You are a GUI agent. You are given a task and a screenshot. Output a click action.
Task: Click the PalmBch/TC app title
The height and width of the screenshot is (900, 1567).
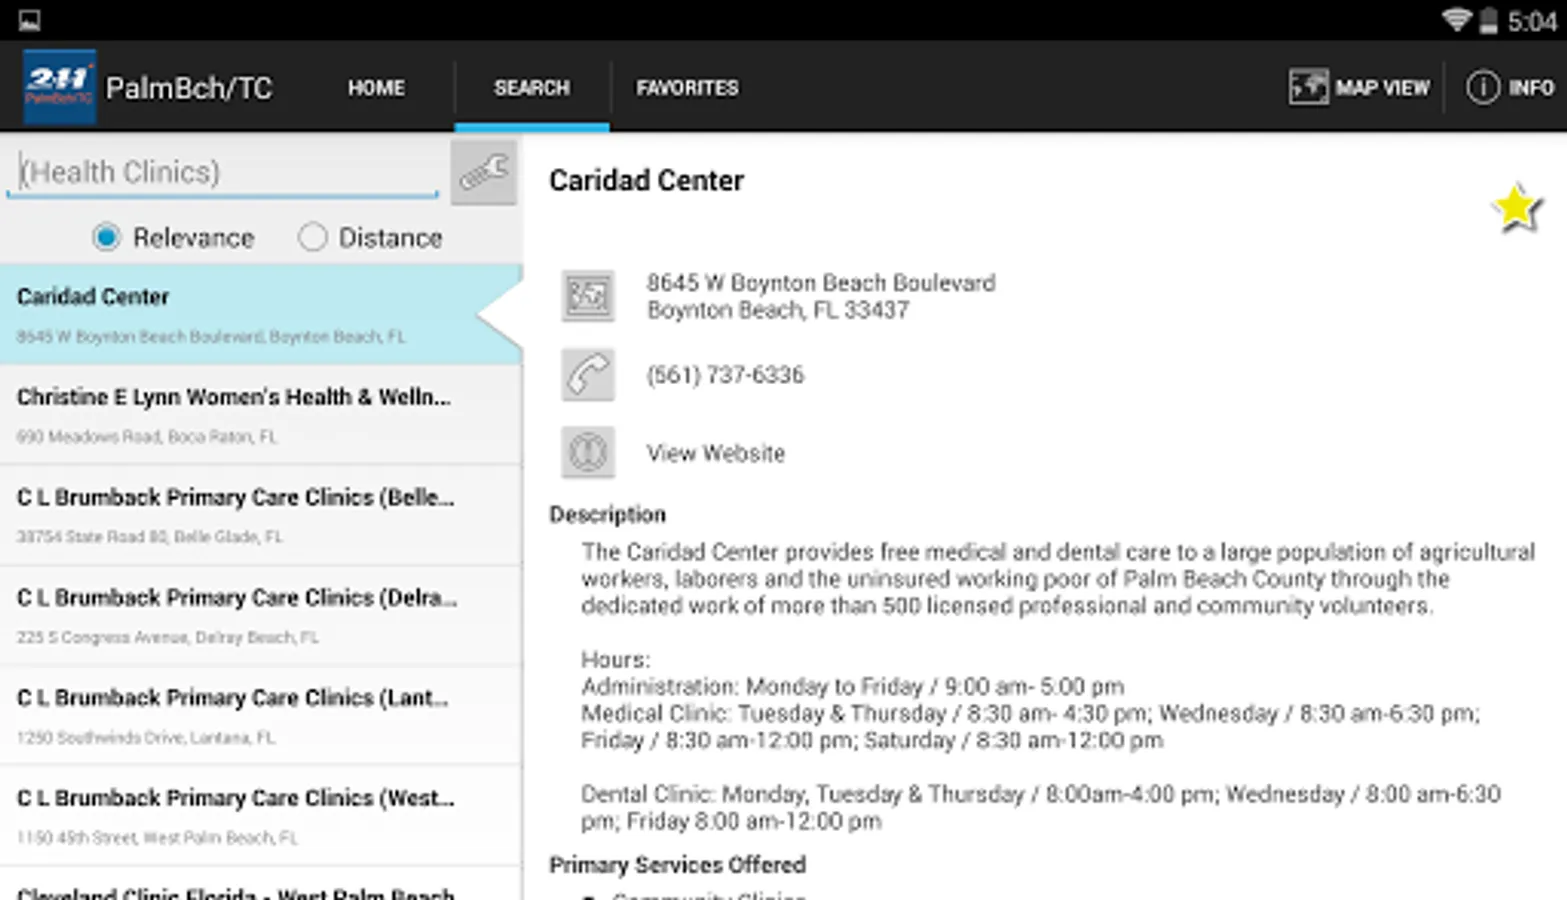point(189,88)
